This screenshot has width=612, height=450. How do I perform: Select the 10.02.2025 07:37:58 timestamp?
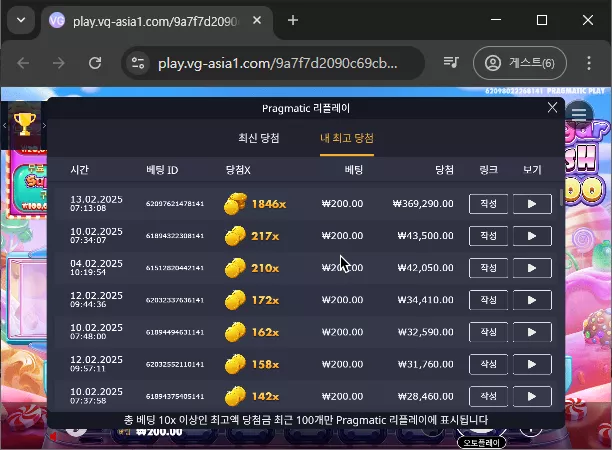pyautogui.click(x=96, y=396)
